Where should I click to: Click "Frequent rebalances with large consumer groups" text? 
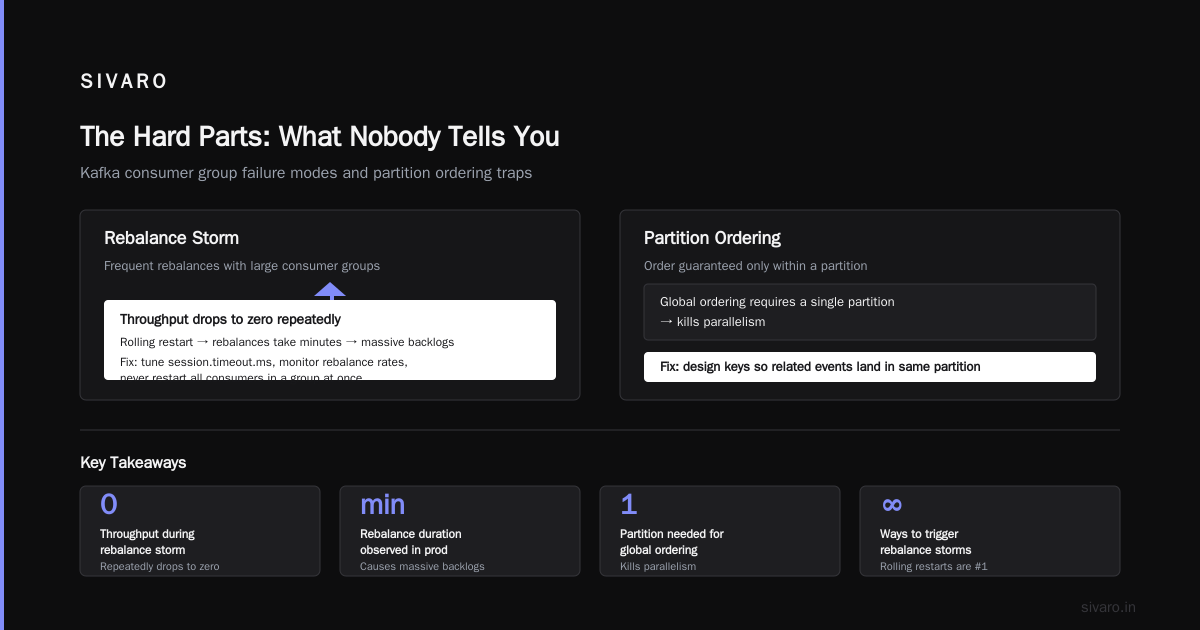242,266
